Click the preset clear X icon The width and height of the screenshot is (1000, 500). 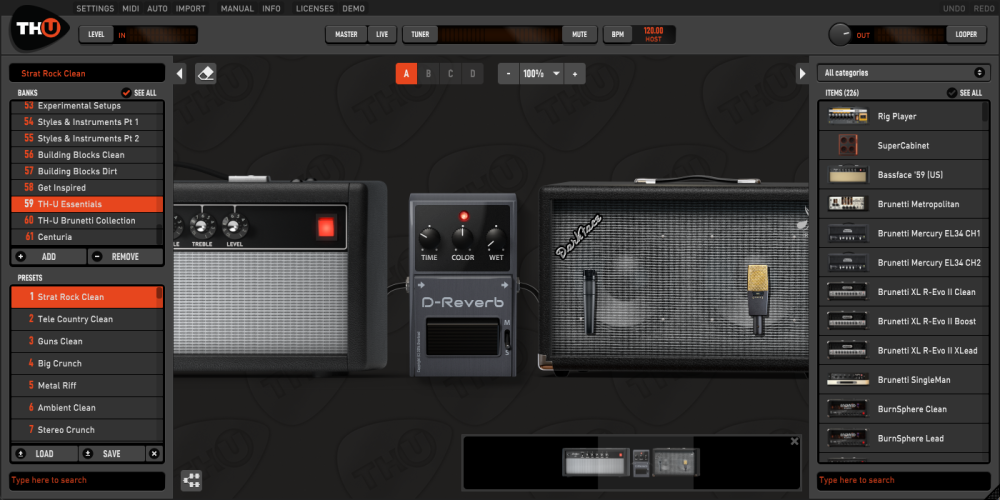pos(154,454)
